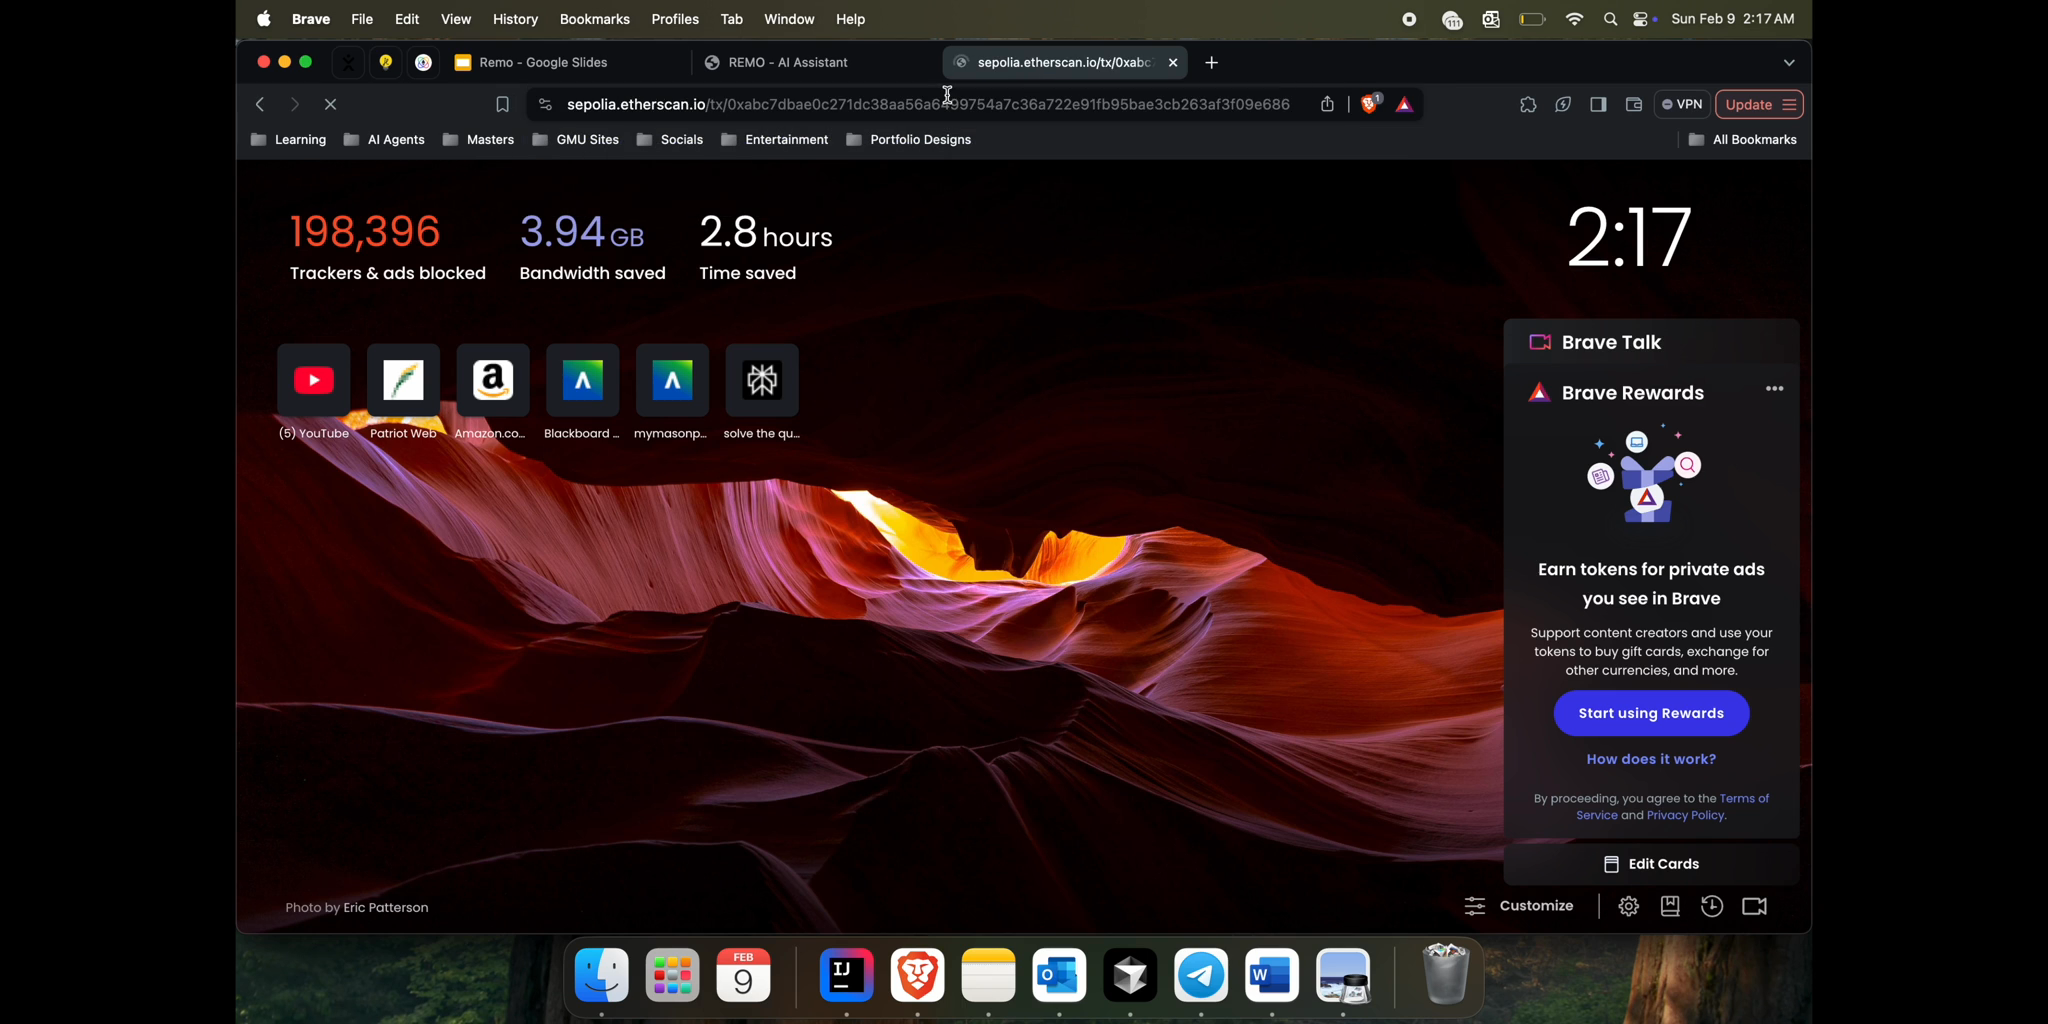
Task: Expand Brave Talk card
Action: 1652,343
